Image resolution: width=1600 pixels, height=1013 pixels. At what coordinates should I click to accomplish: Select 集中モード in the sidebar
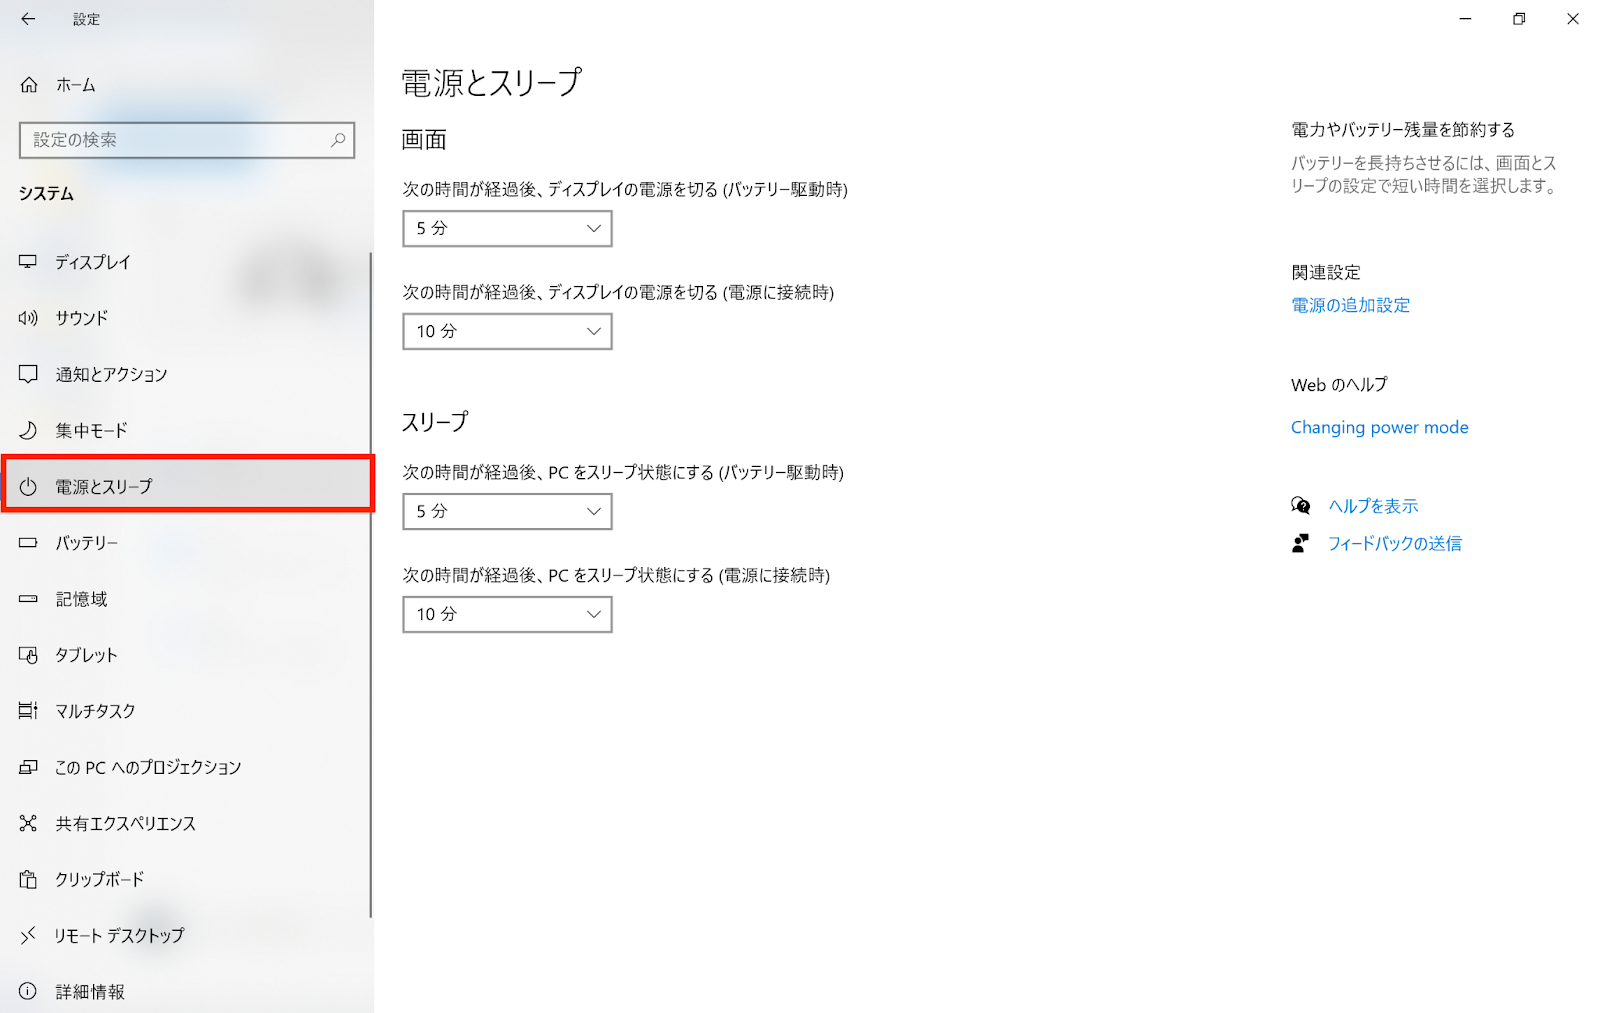185,430
